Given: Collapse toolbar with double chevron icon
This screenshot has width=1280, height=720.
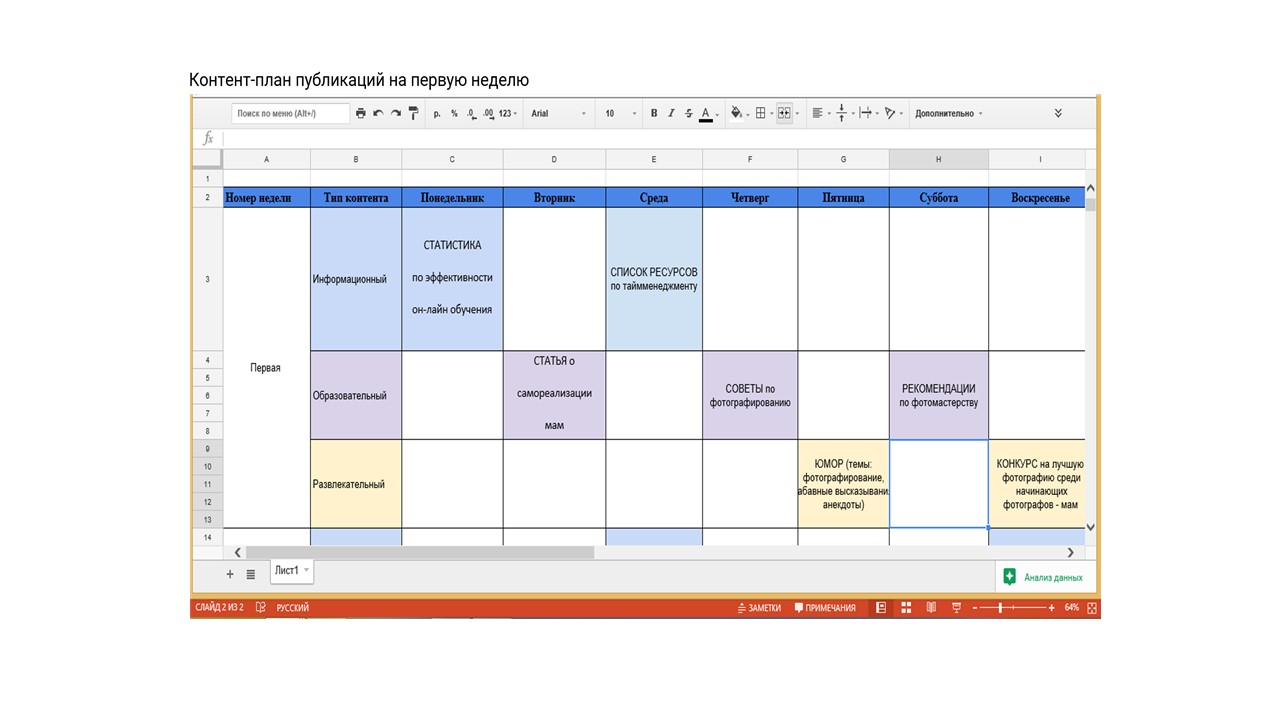Looking at the screenshot, I should (x=1058, y=113).
